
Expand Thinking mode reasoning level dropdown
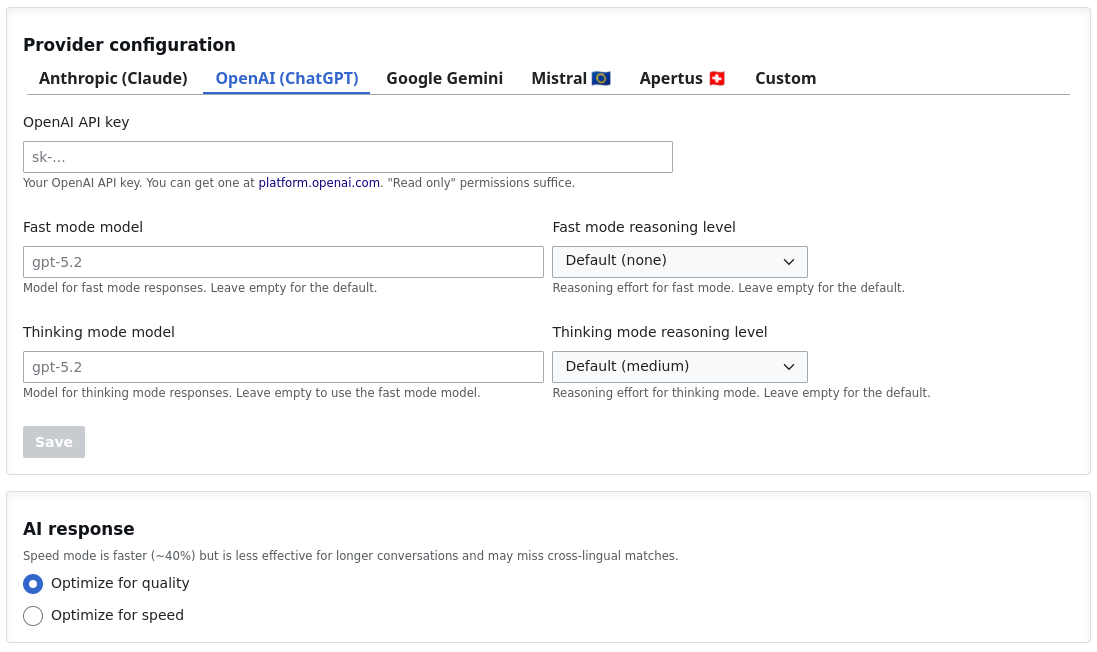click(680, 367)
